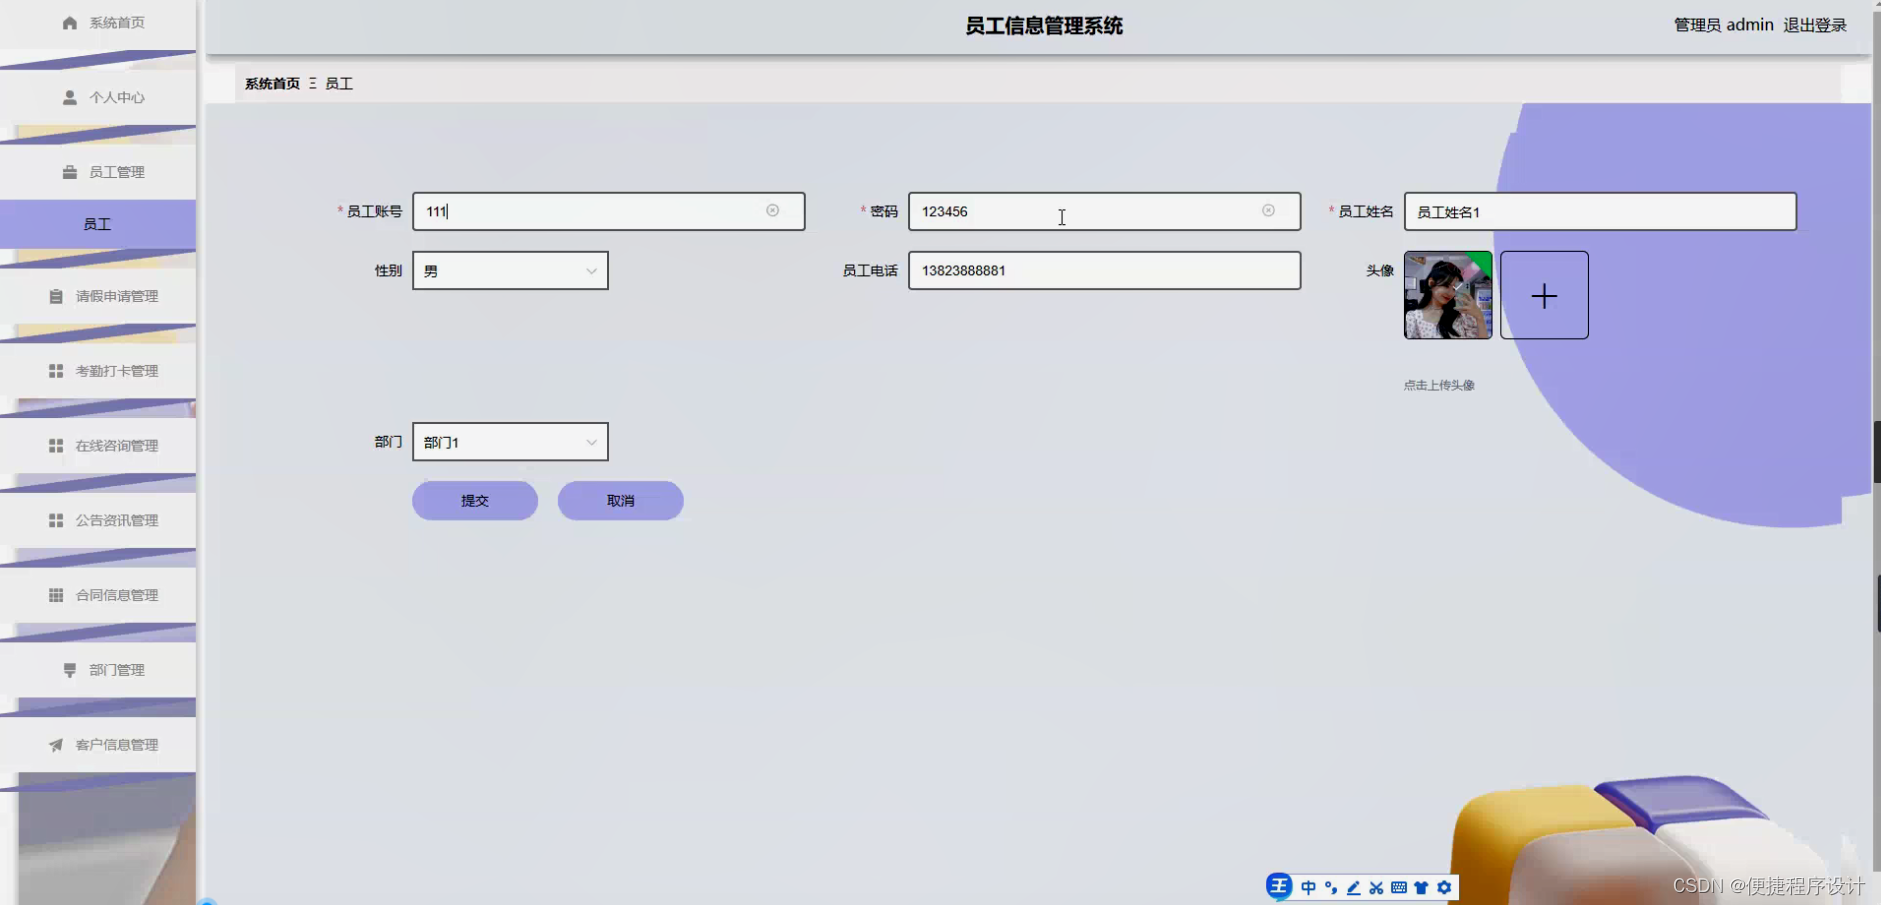Image resolution: width=1881 pixels, height=905 pixels.
Task: Switch IME from Chinese to English mode
Action: [x=1309, y=887]
